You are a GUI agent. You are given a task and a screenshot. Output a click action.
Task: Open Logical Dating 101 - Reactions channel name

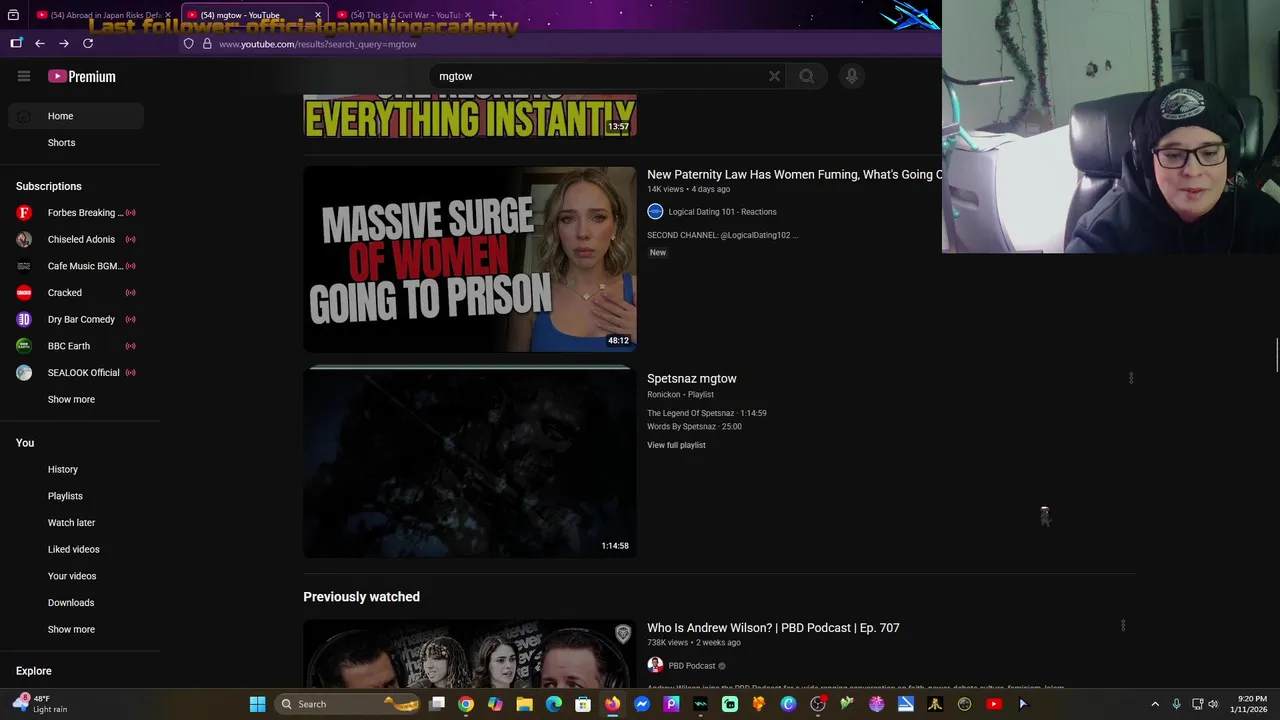pos(722,212)
